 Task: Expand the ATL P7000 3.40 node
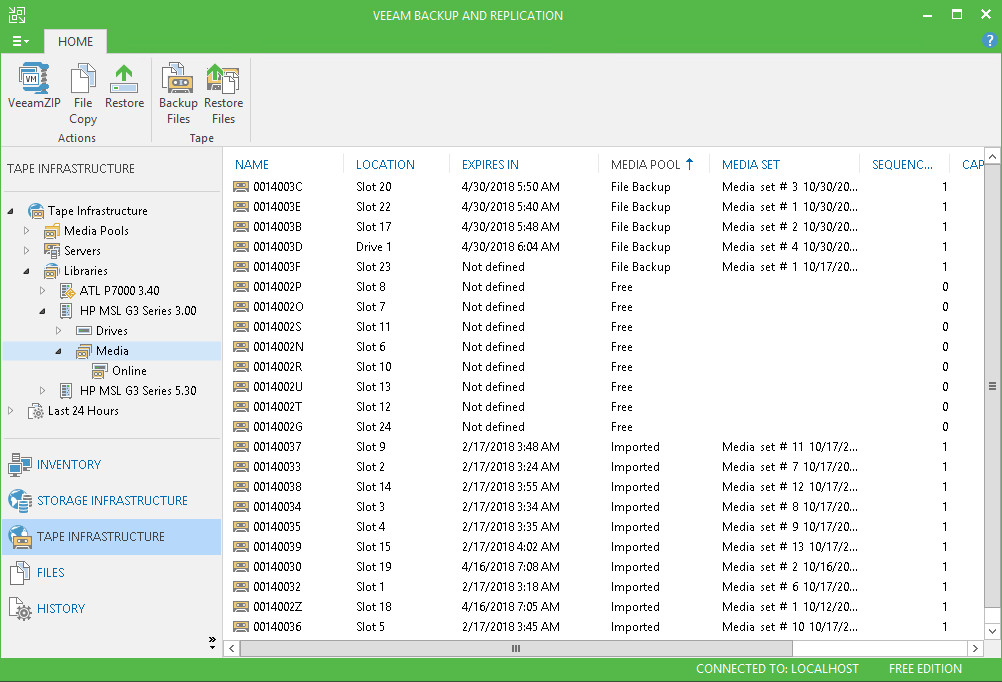[x=42, y=291]
